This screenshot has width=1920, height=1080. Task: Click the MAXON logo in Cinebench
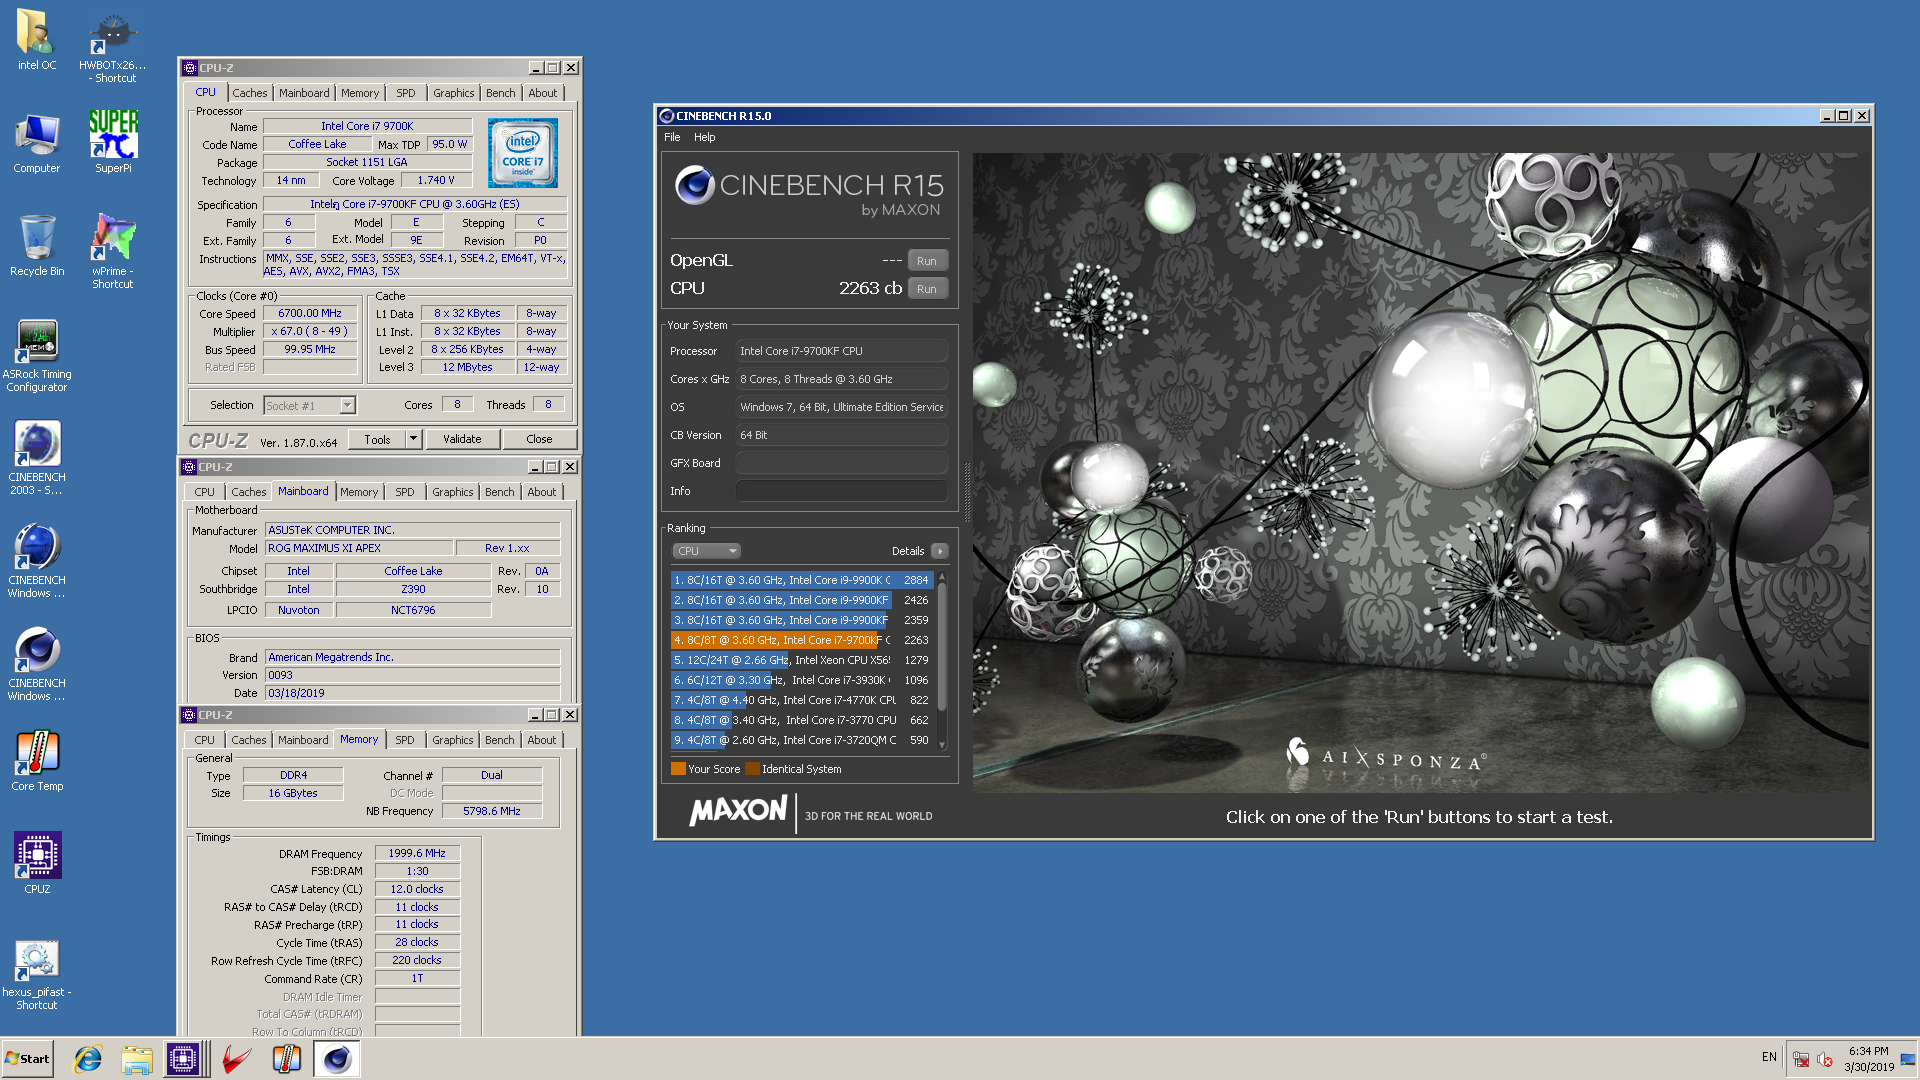(x=738, y=810)
